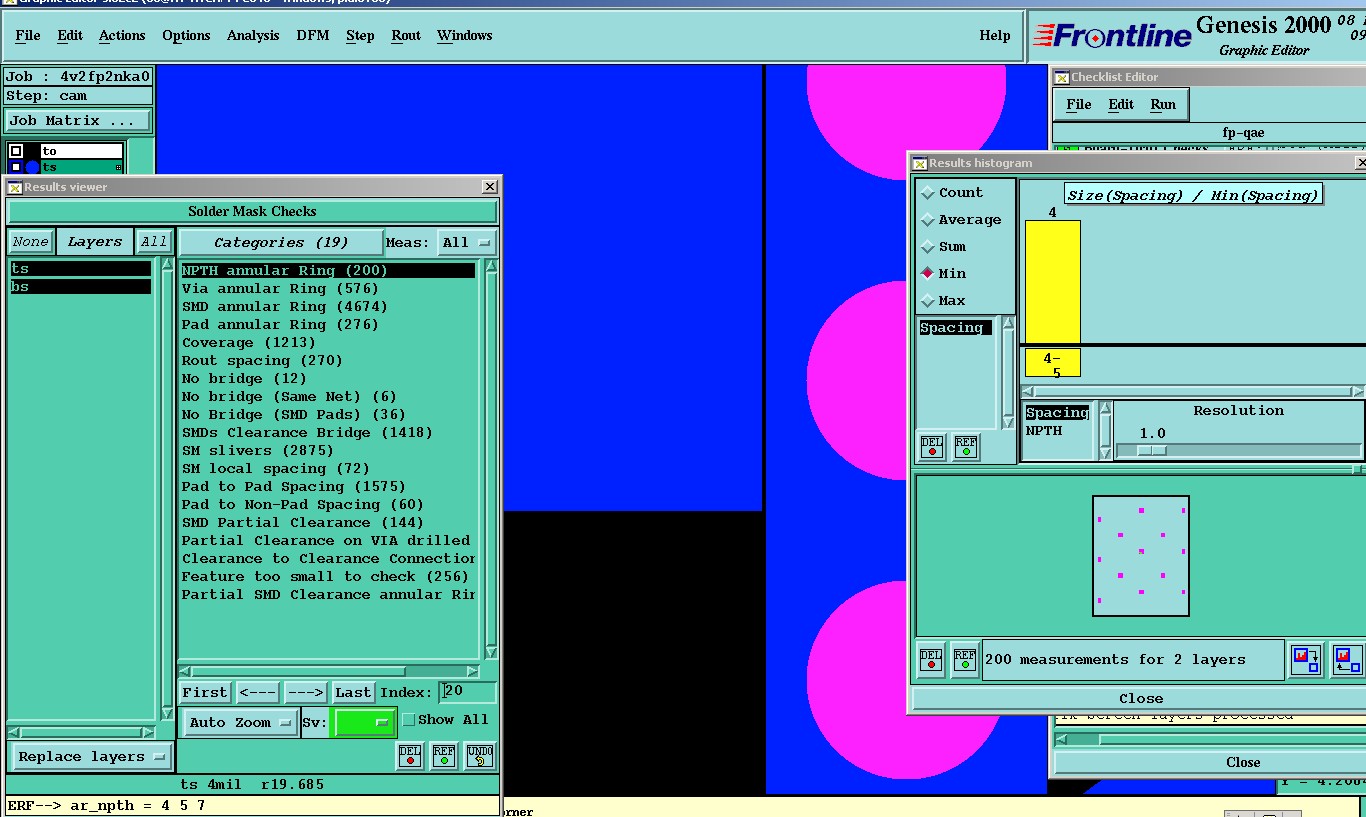This screenshot has width=1366, height=817.
Task: Open the Sv green color dropdown
Action: coord(365,722)
